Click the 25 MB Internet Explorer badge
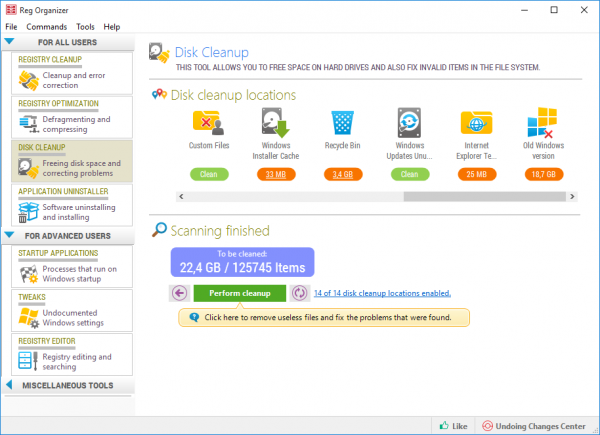 click(x=477, y=174)
